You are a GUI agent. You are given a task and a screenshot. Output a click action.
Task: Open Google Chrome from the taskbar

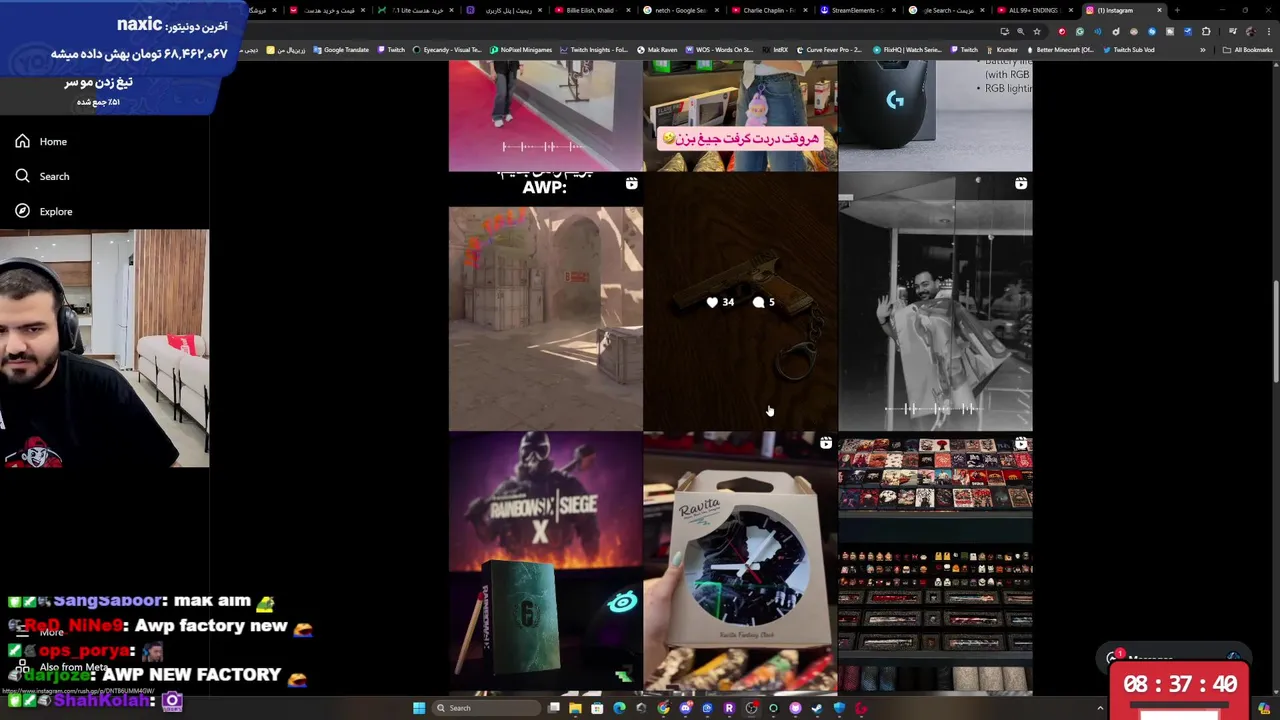tap(663, 708)
